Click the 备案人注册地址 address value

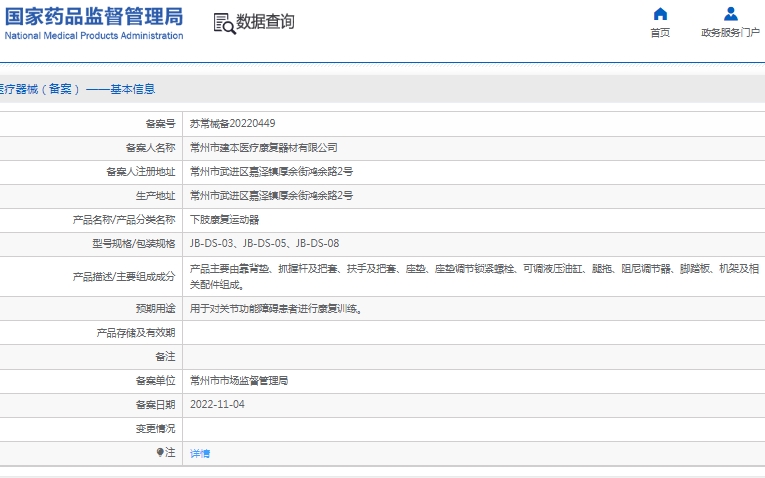coord(271,172)
